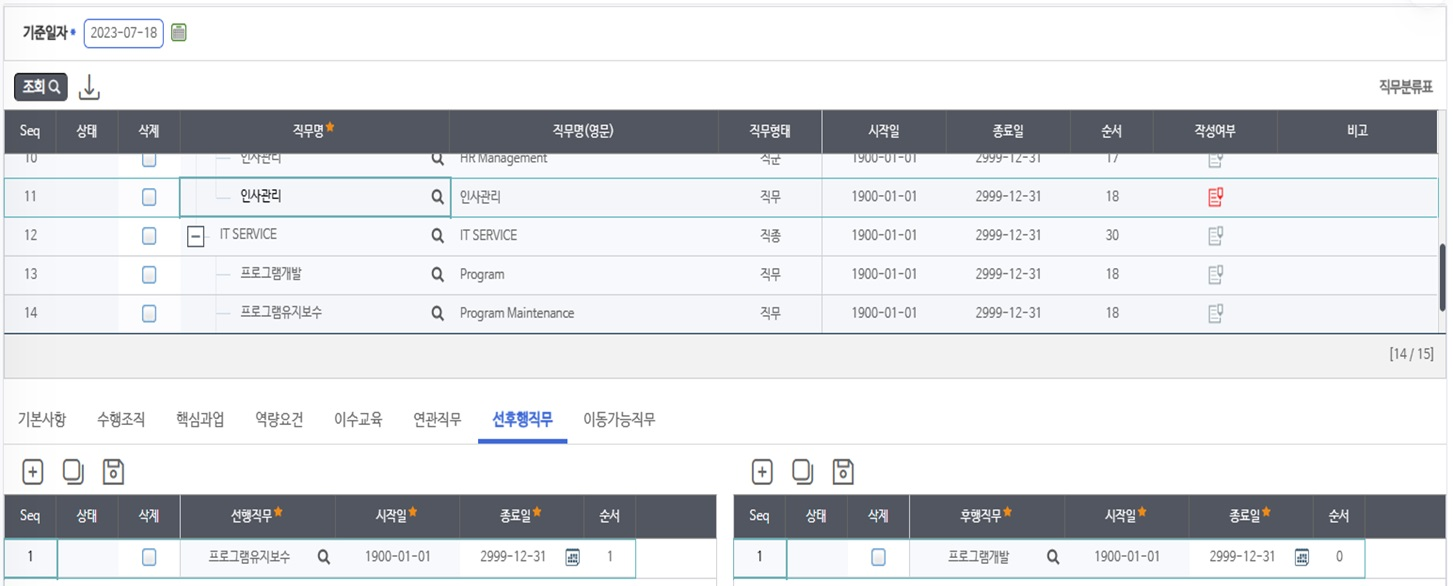
Task: Click search icon beside 프로그램개발 in row 13
Action: tap(437, 275)
